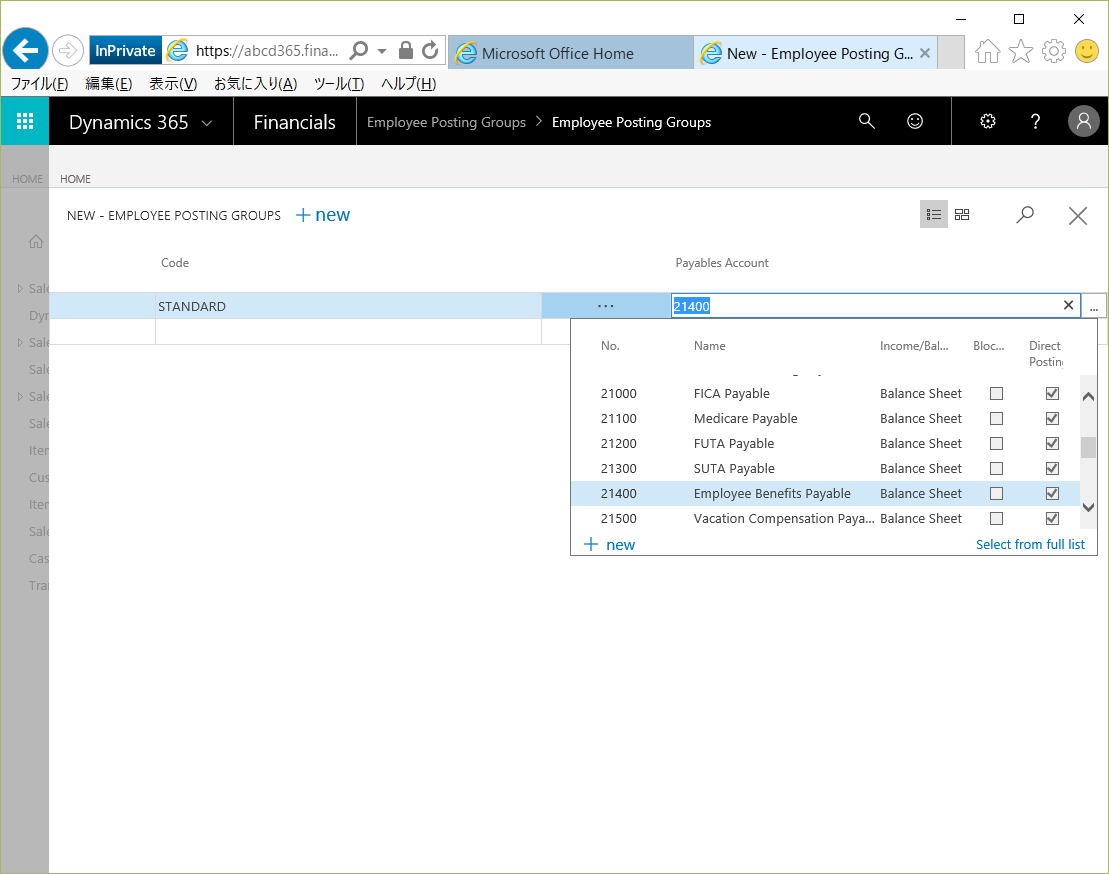Sort by the Name column header
The width and height of the screenshot is (1109, 874).
709,346
